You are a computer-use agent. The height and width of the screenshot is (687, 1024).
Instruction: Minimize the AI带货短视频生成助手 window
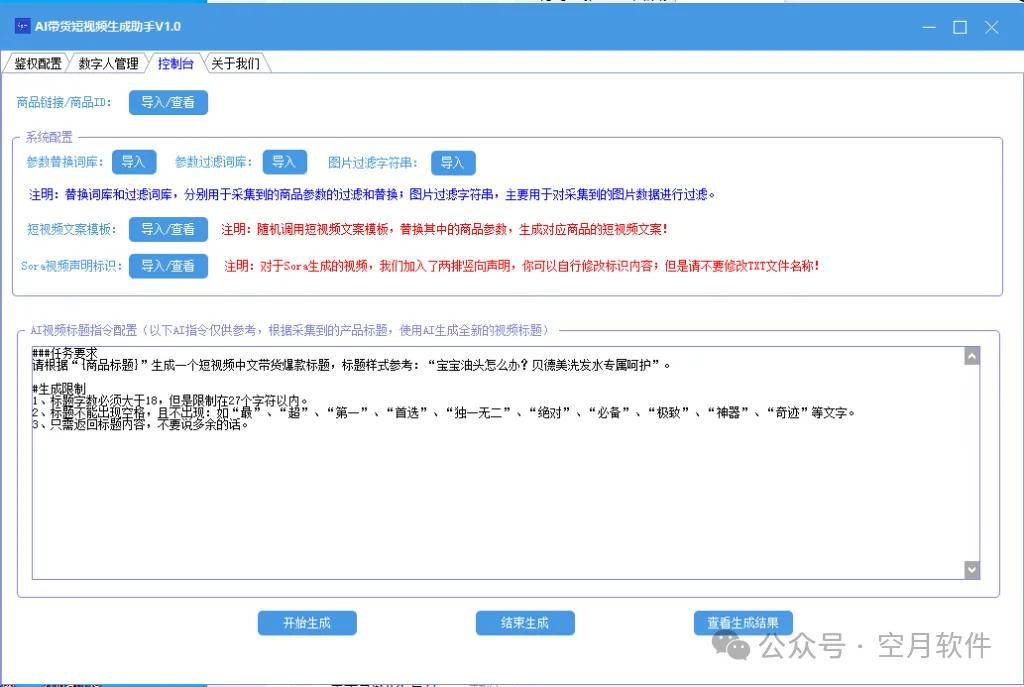point(928,27)
